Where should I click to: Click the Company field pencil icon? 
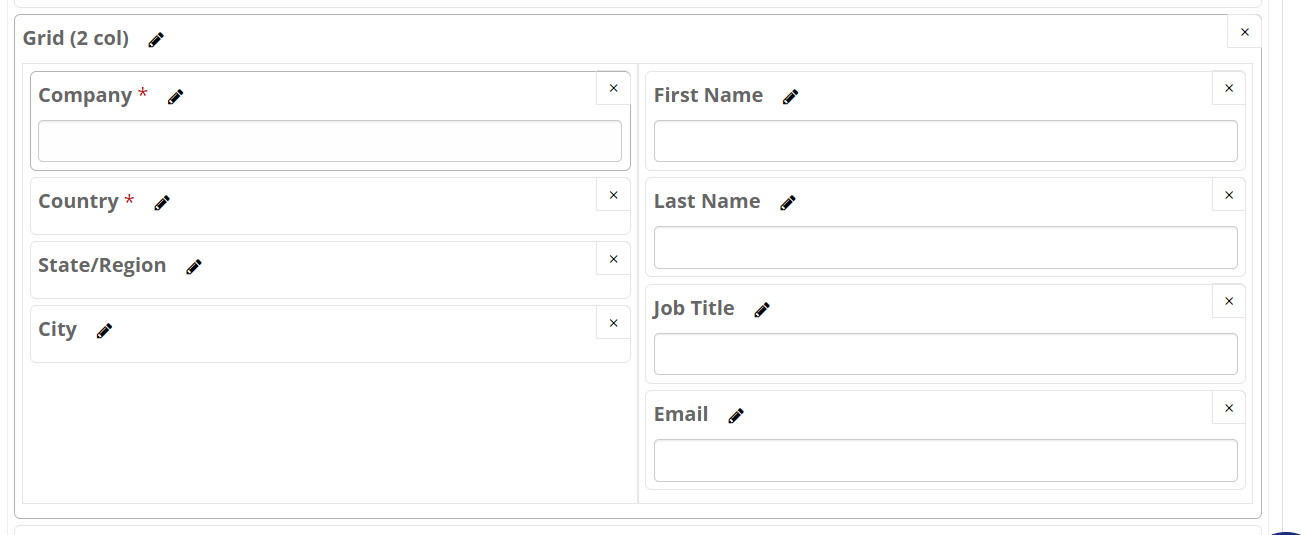click(x=176, y=97)
